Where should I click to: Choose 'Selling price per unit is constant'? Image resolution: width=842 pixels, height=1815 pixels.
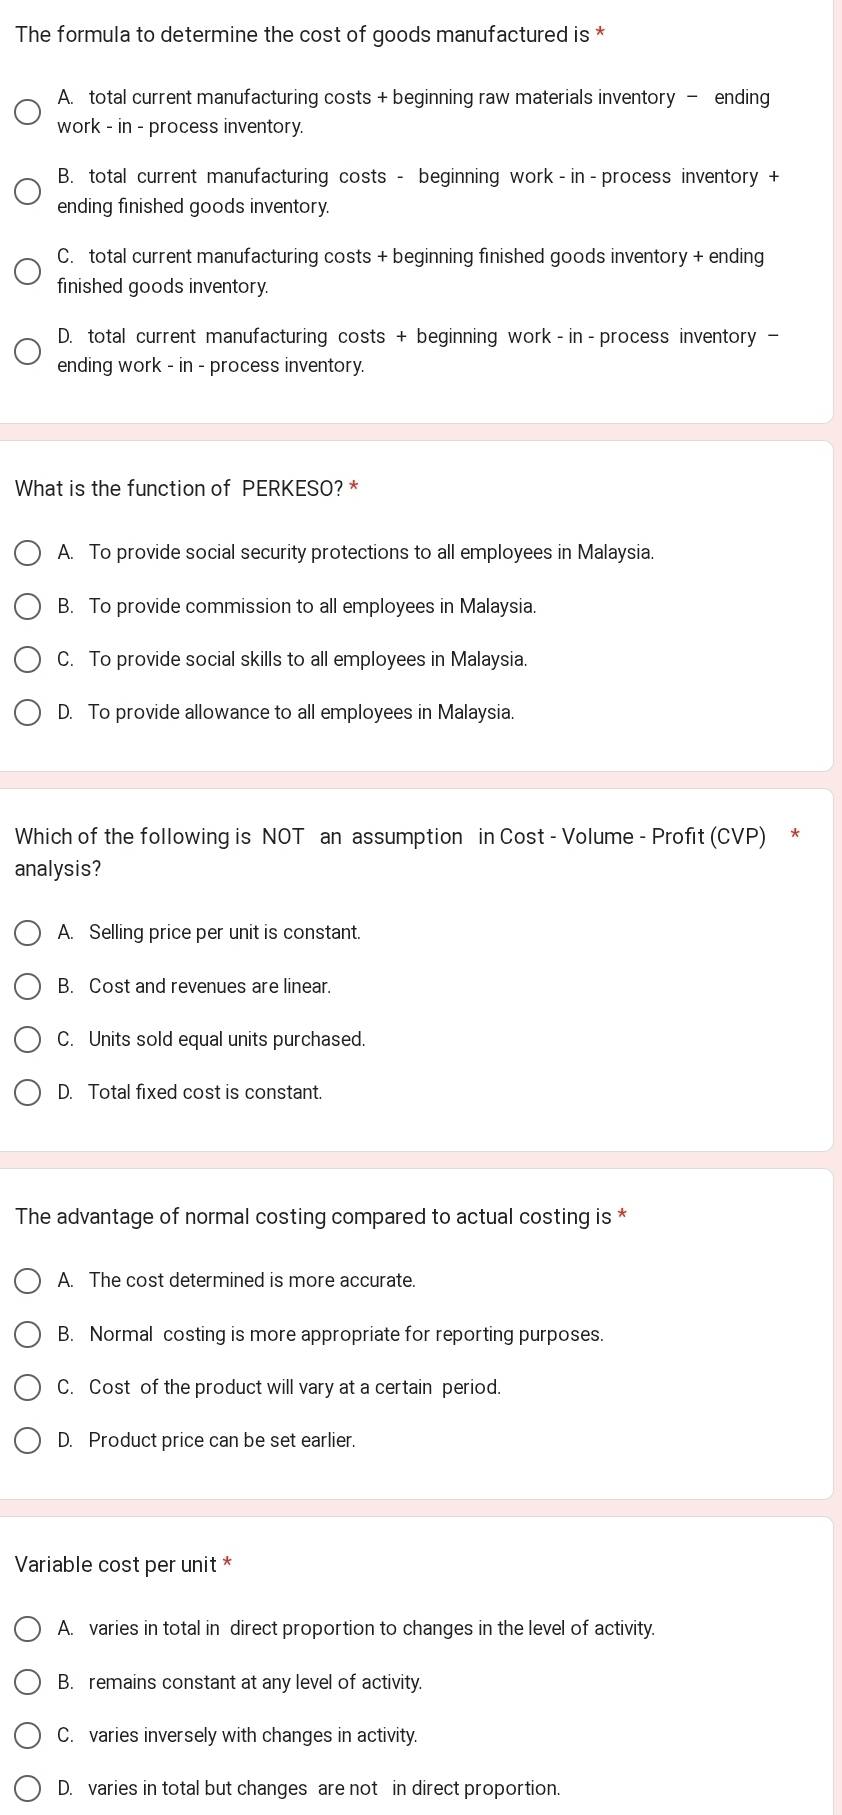[x=27, y=933]
